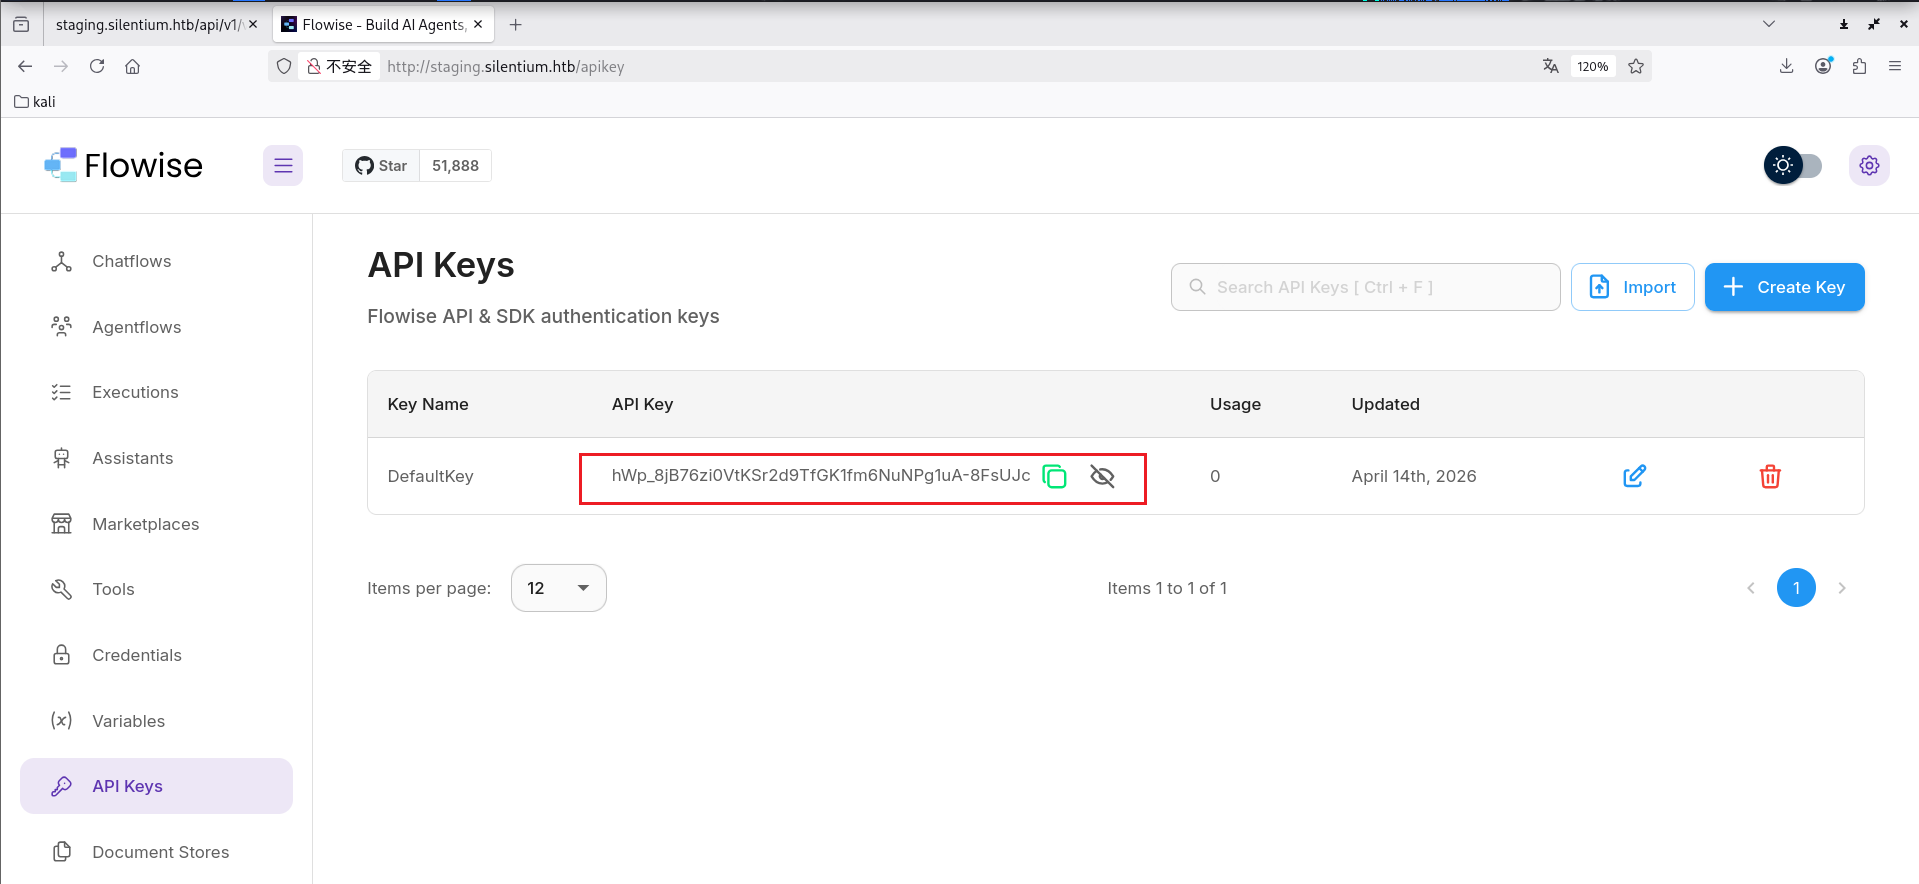Toggle the dark mode switch
Viewport: 1919px width, 884px height.
1793,165
